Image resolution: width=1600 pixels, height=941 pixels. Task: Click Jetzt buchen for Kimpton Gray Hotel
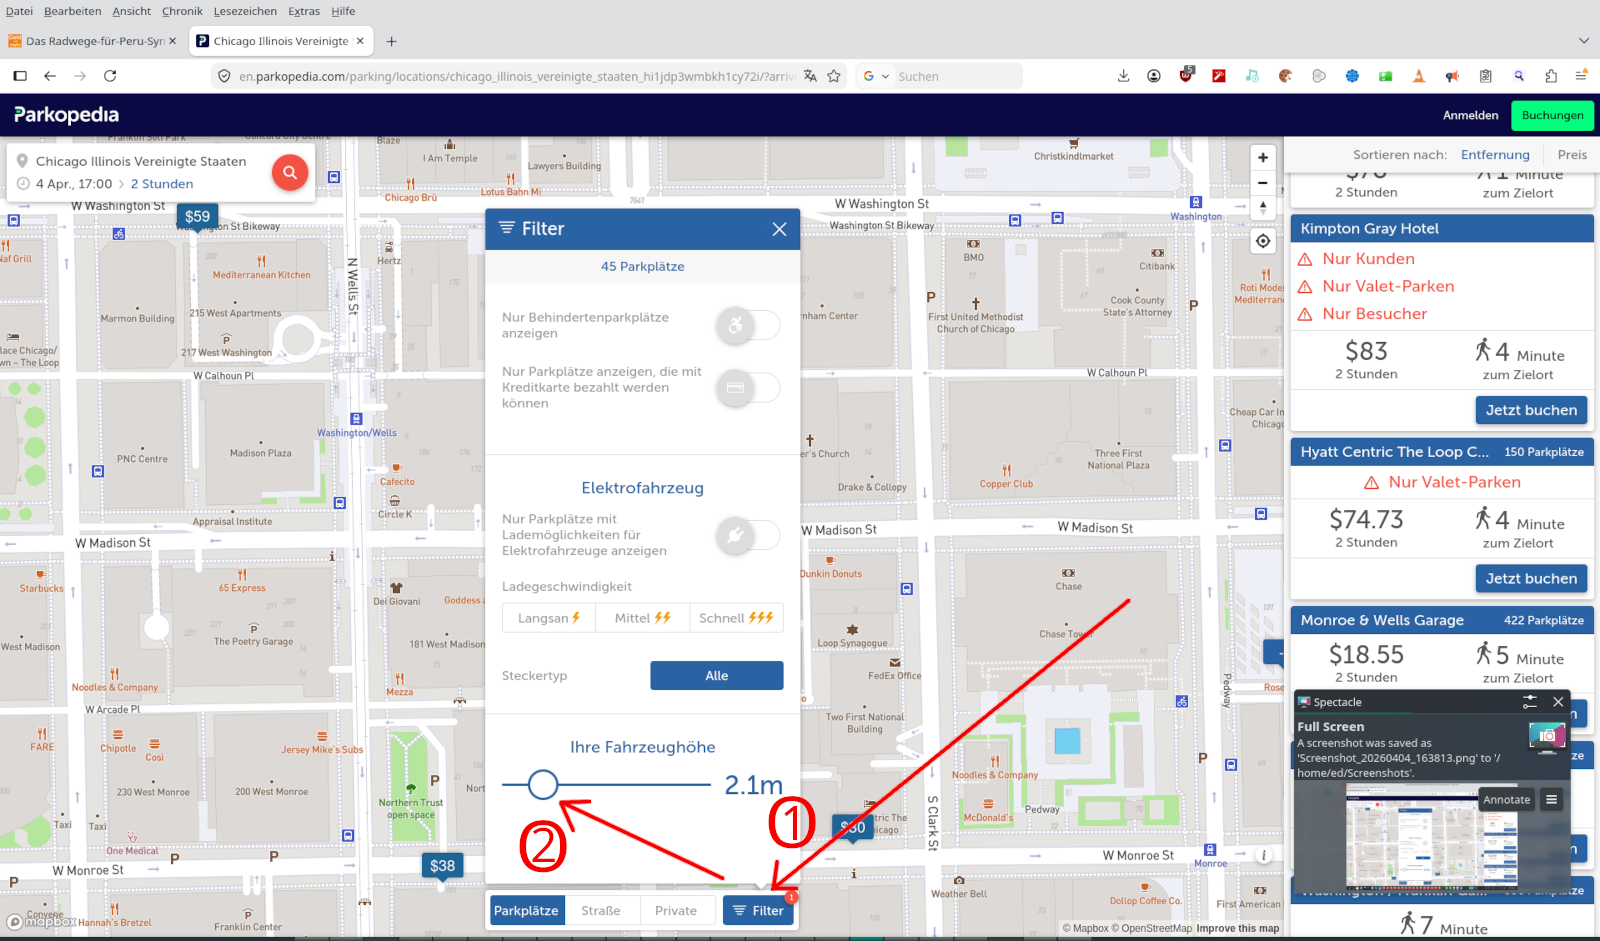[1530, 410]
